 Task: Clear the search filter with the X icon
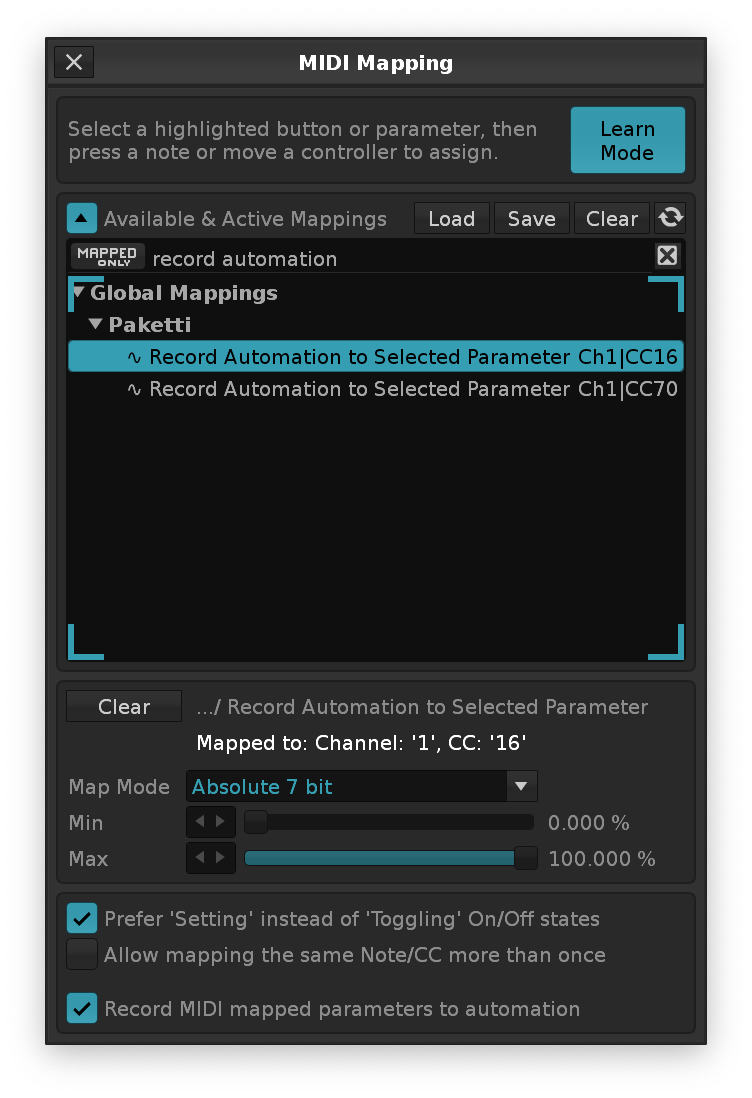point(667,256)
